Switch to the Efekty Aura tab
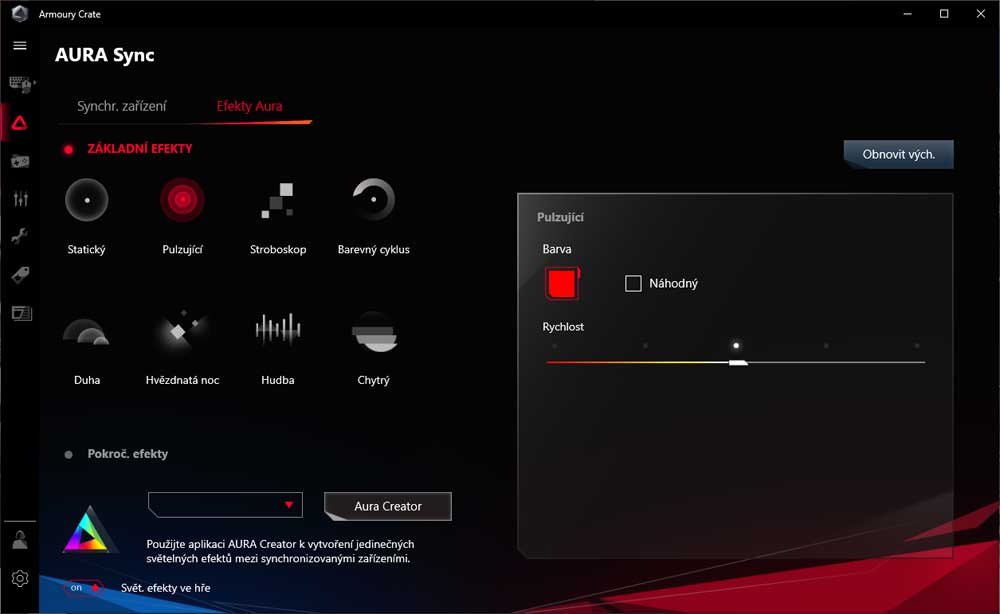This screenshot has height=614, width=1000. pyautogui.click(x=249, y=106)
